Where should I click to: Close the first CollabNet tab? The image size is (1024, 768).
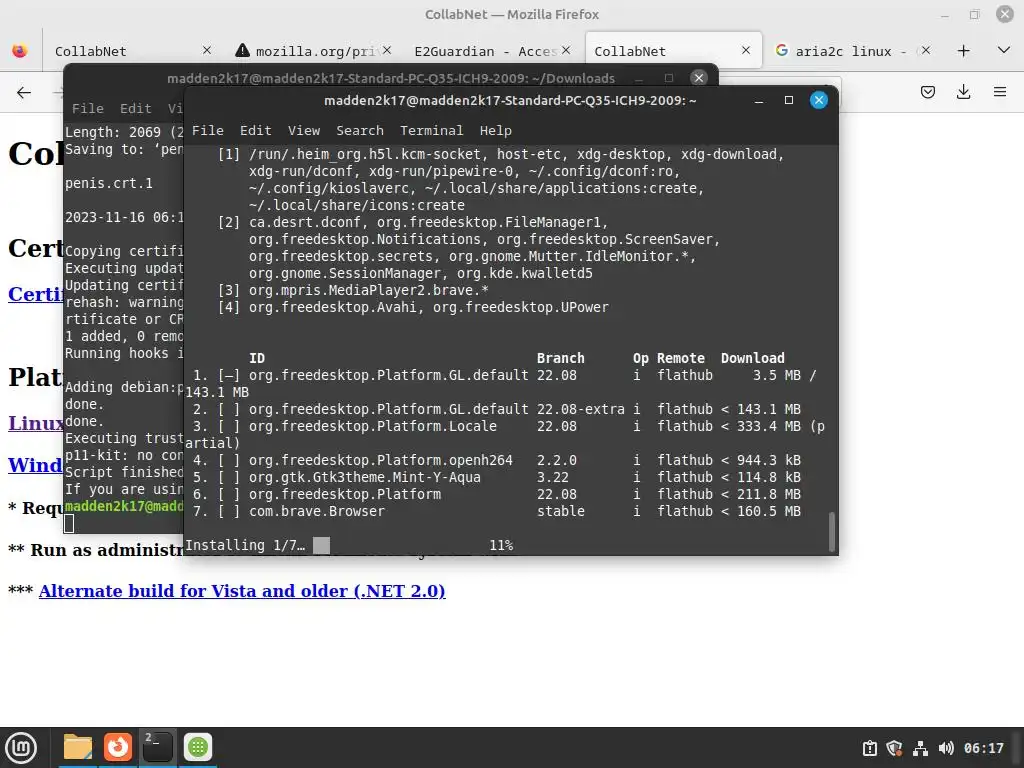click(x=206, y=50)
